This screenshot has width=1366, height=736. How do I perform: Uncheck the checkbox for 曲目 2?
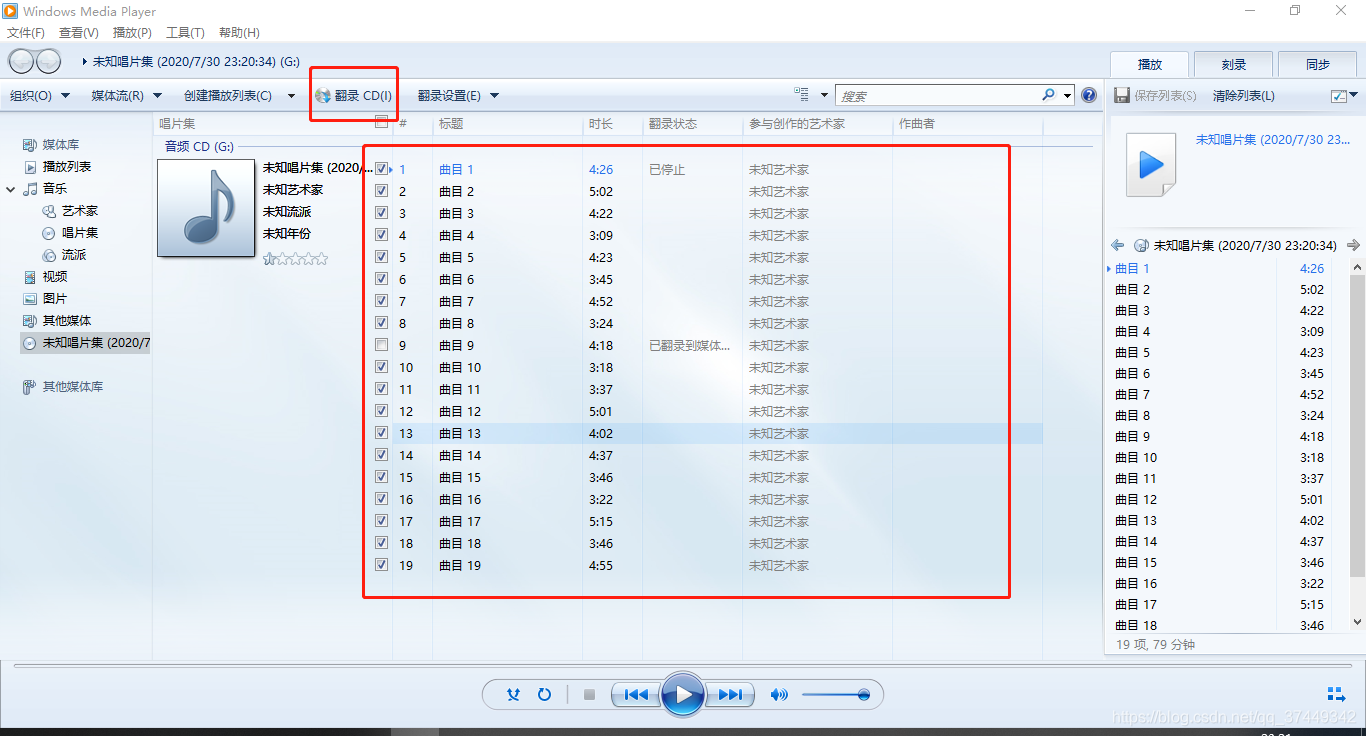[381, 190]
